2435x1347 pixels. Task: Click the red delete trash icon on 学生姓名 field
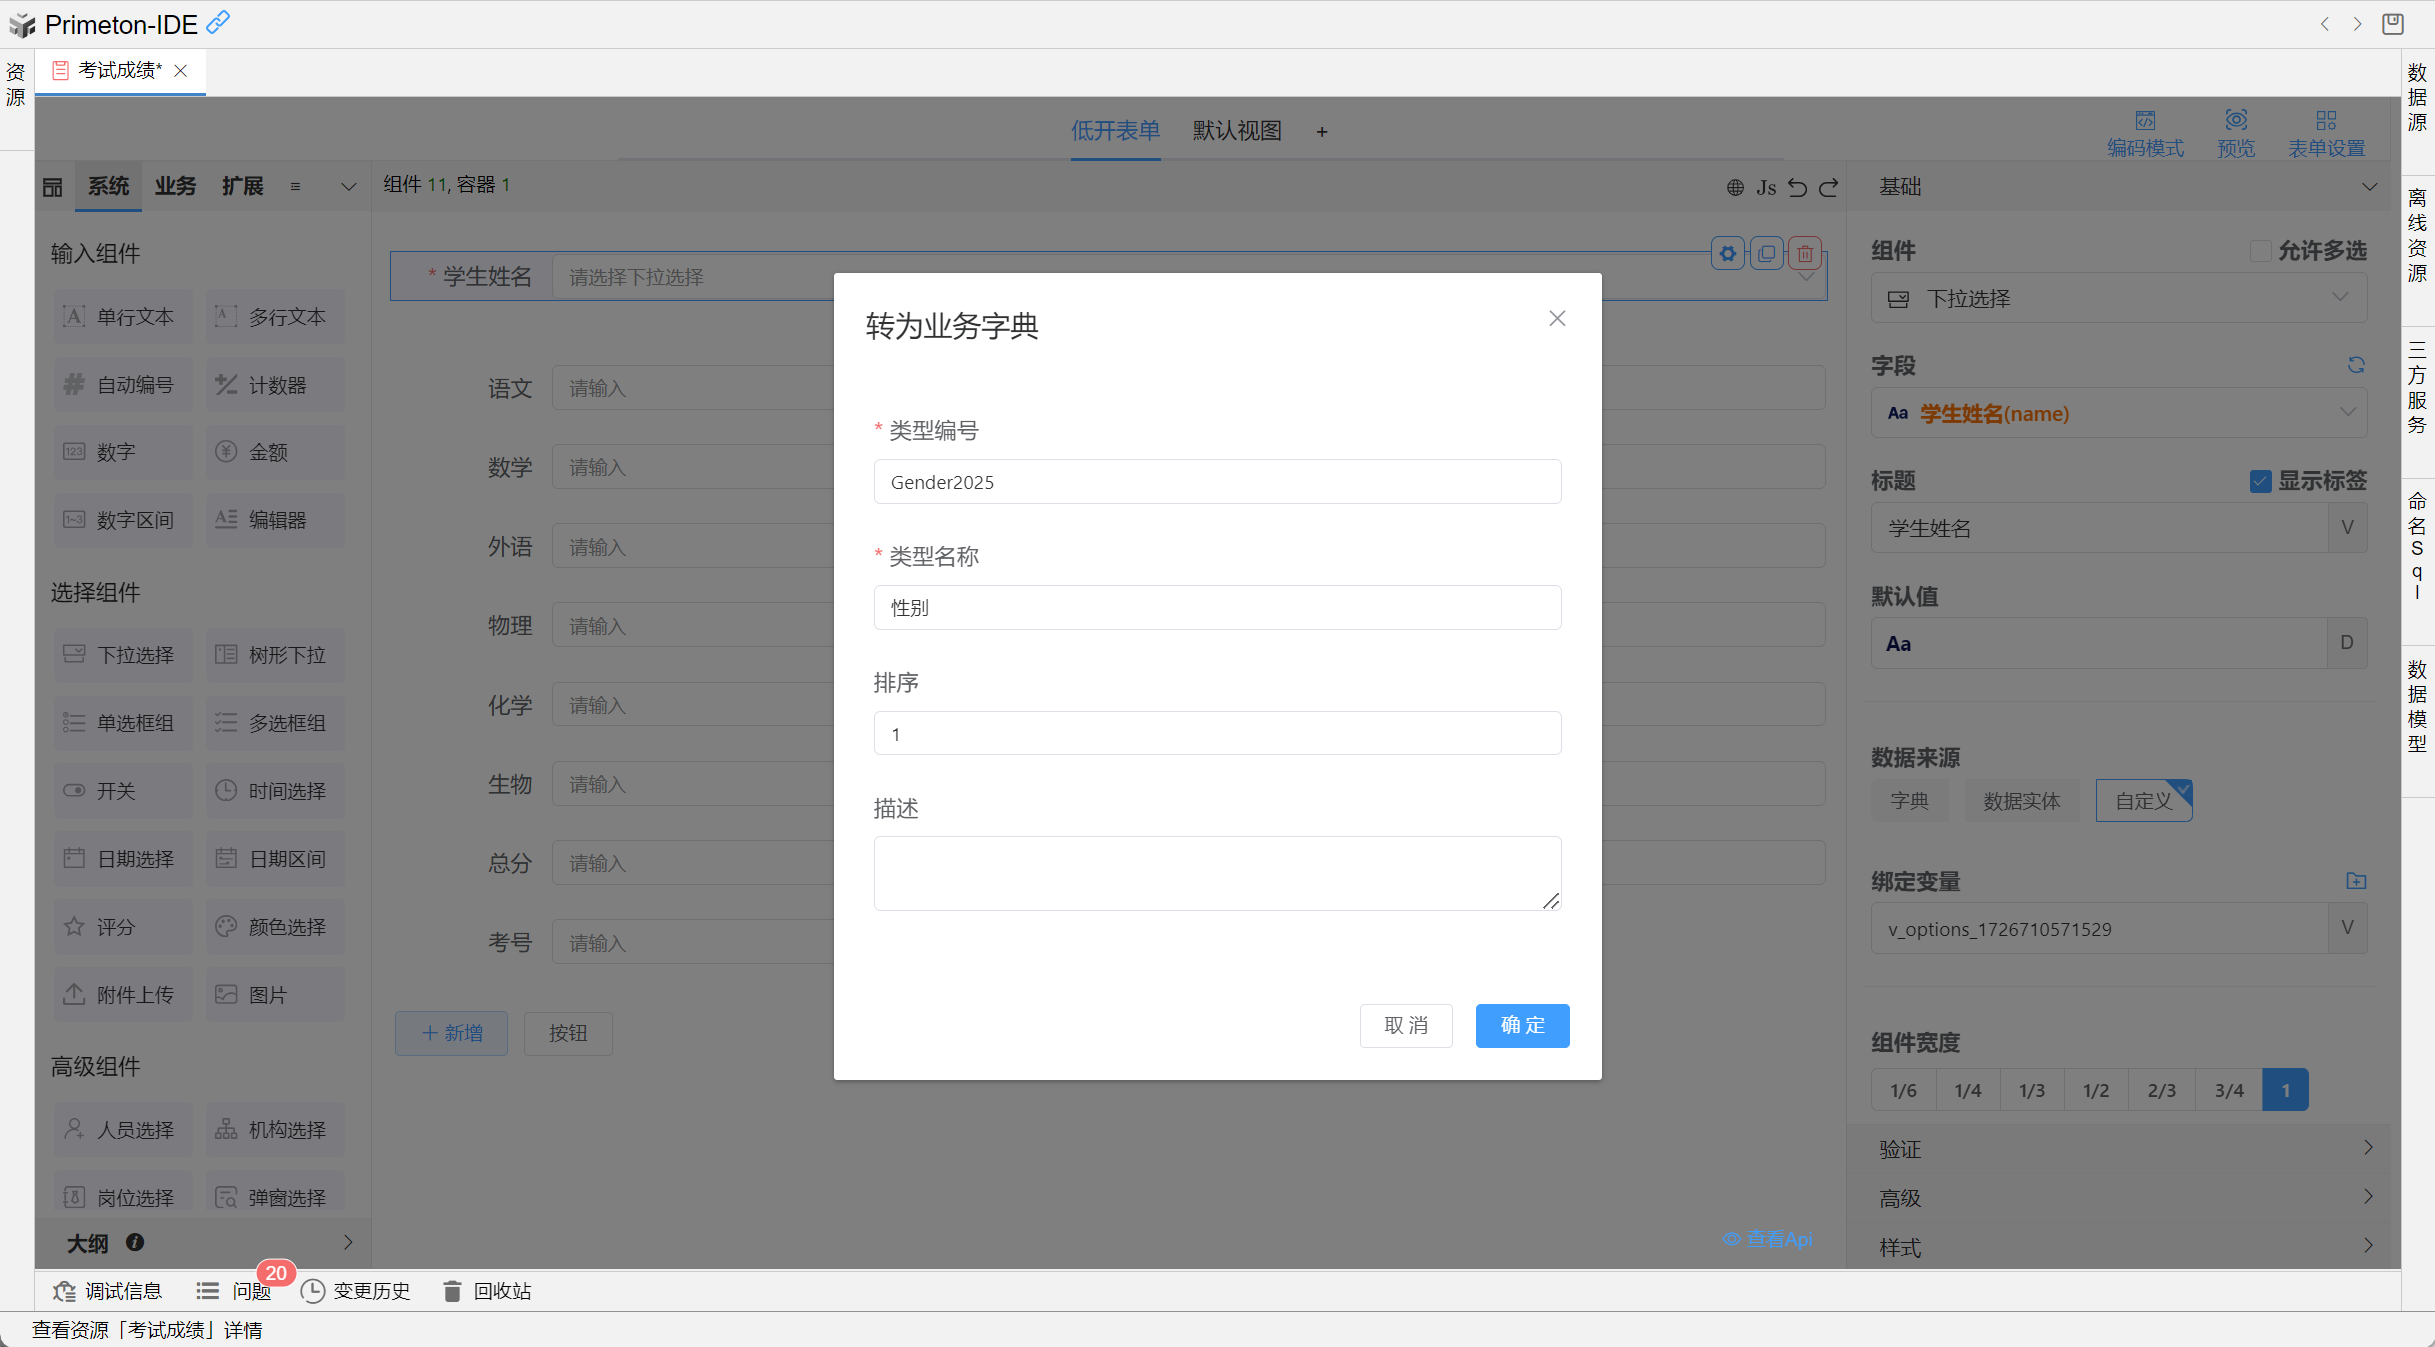(1805, 253)
